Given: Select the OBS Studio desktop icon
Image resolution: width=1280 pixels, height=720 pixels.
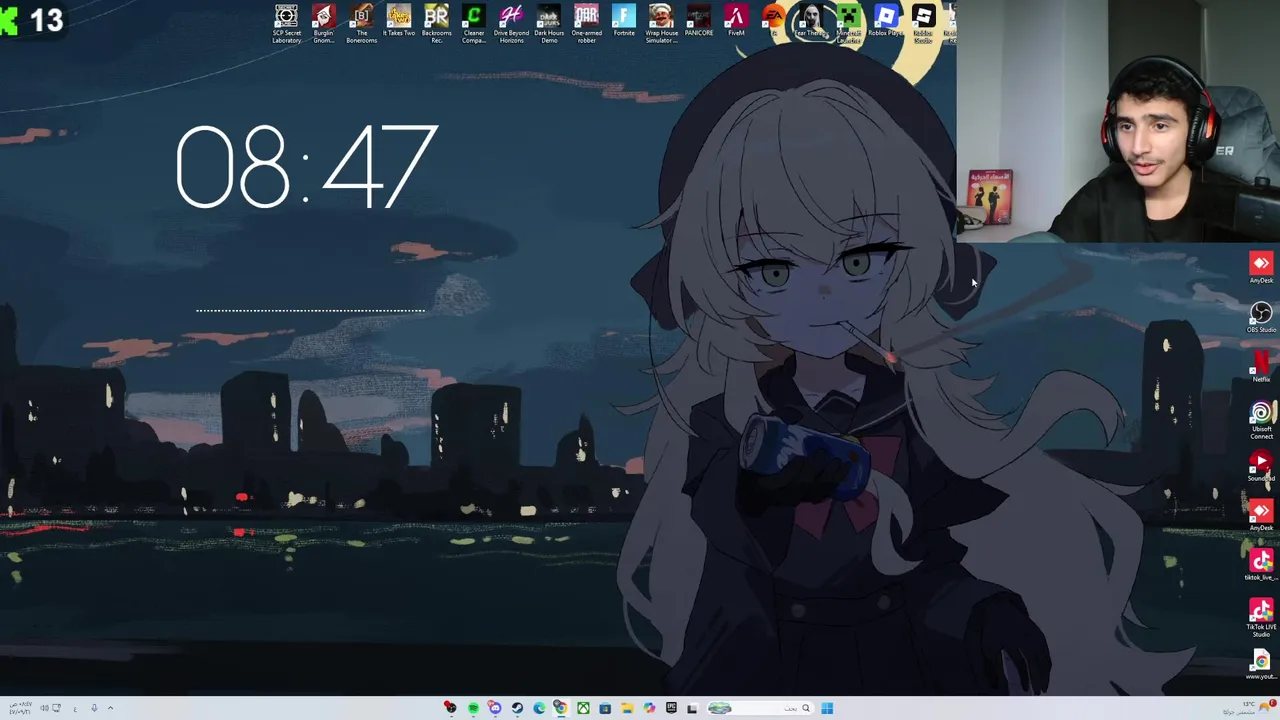Looking at the screenshot, I should (x=1261, y=318).
